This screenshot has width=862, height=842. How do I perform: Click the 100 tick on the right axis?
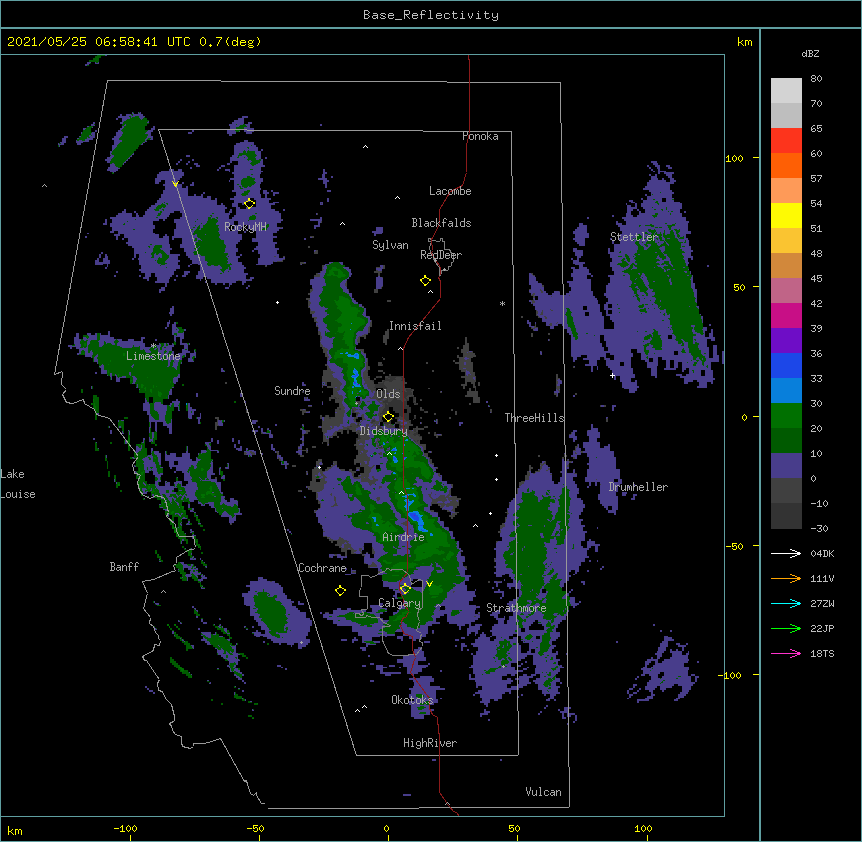click(x=734, y=158)
